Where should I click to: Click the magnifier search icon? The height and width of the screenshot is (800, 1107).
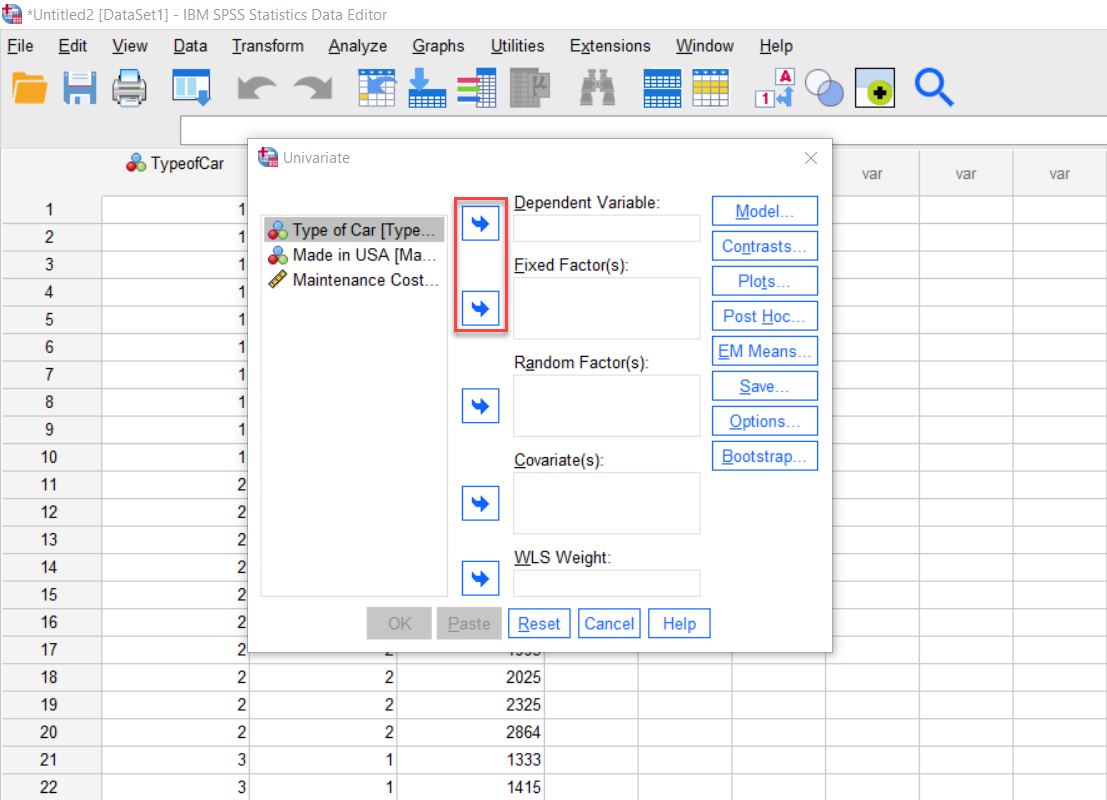(934, 88)
